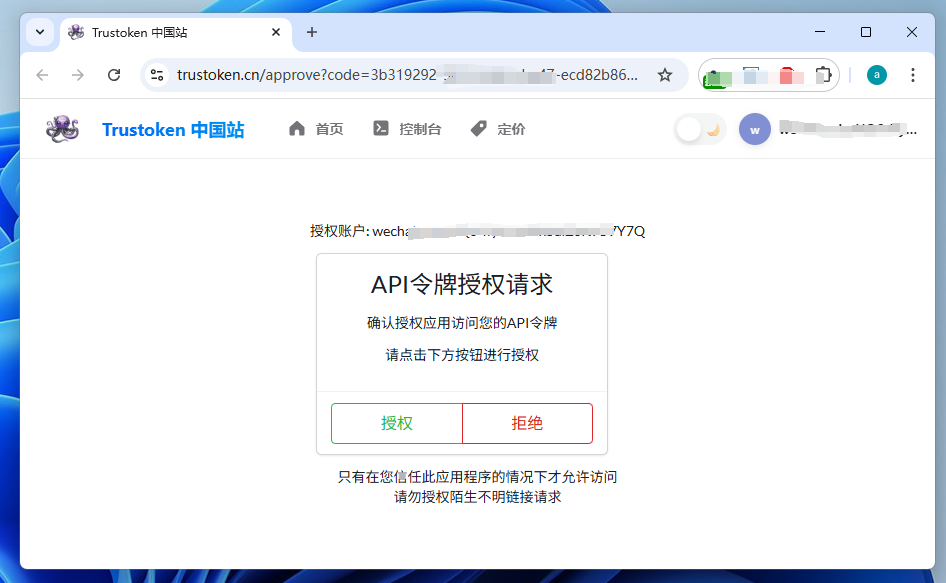Click the blue extension icon in toolbar
The image size is (946, 583).
coord(751,75)
